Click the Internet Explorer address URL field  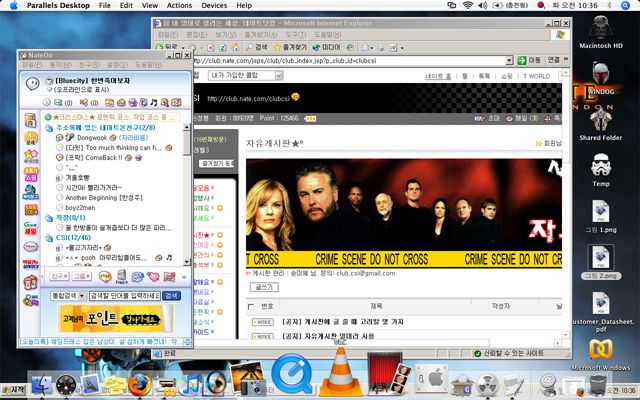click(x=349, y=60)
